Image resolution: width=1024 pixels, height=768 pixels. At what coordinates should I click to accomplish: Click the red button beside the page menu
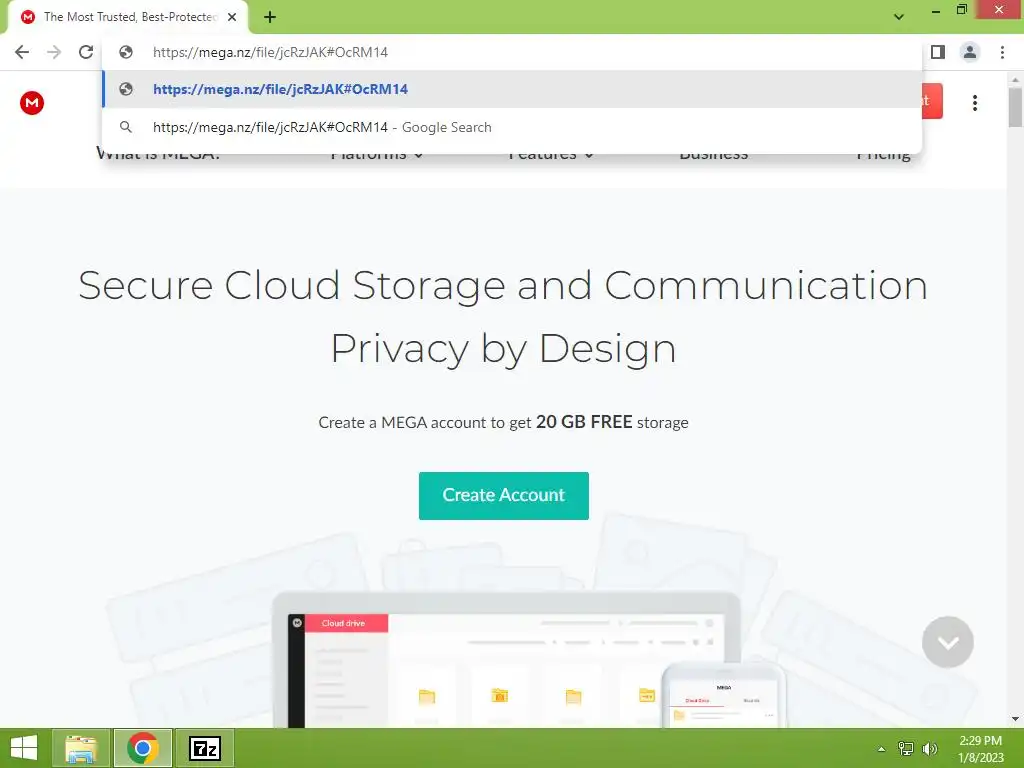(933, 101)
